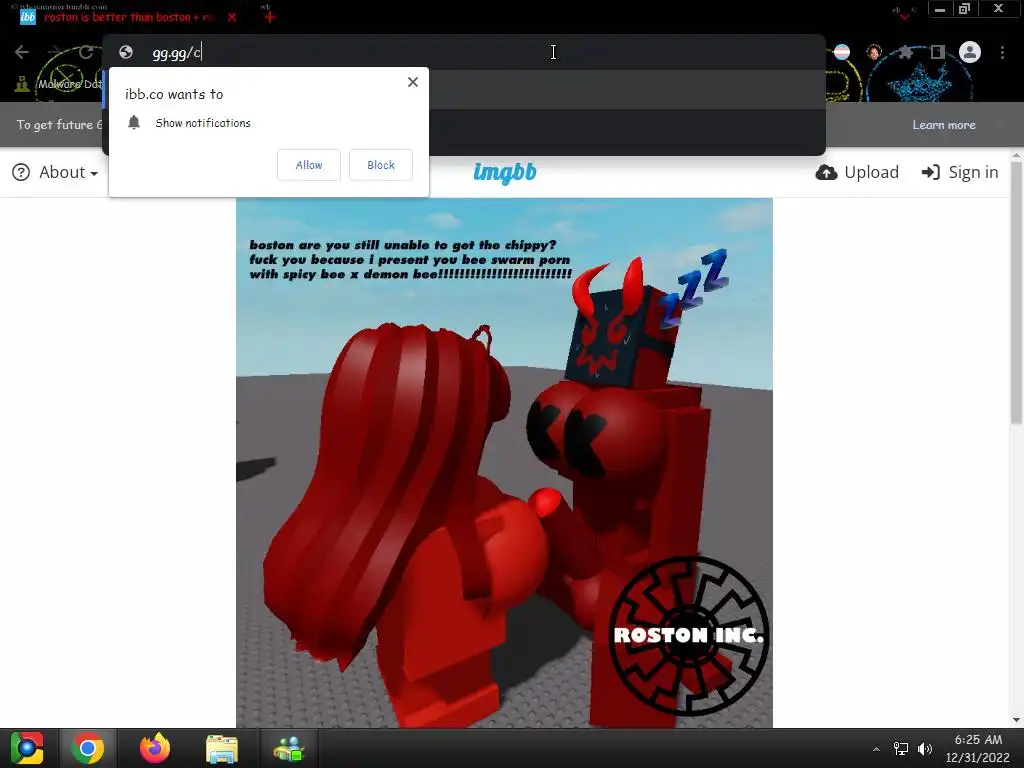The image size is (1024, 768).
Task: Click the imgbb favicon on the browser tab
Action: (27, 17)
